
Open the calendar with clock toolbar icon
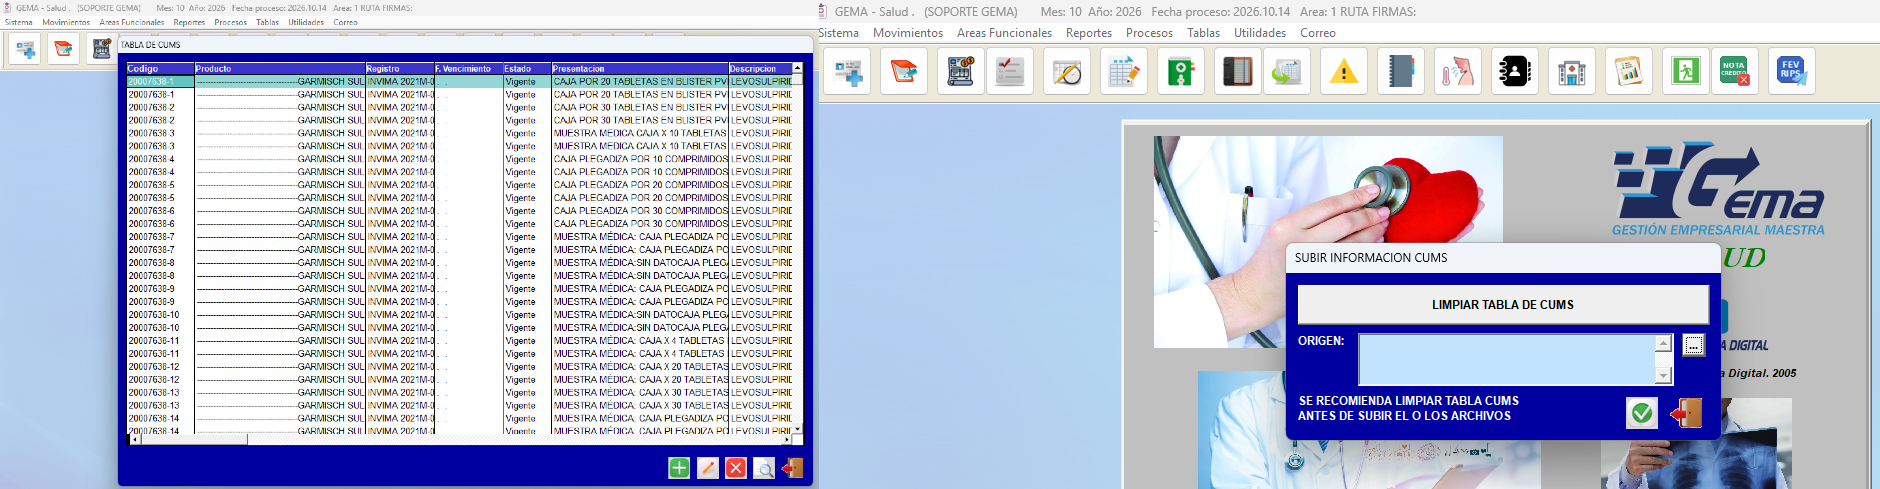1066,72
